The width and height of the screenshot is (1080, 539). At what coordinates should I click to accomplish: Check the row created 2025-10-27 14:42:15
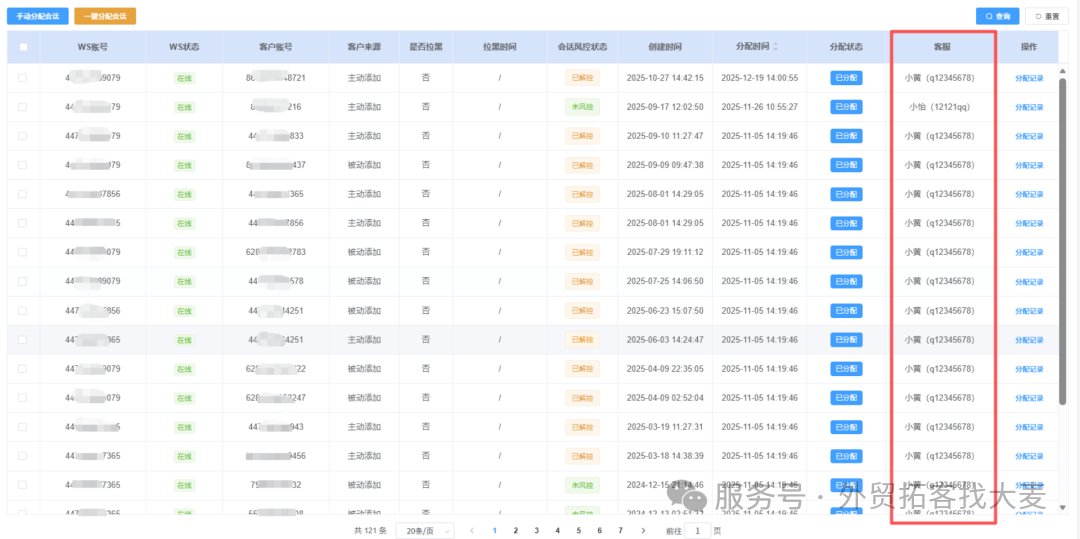tap(23, 78)
